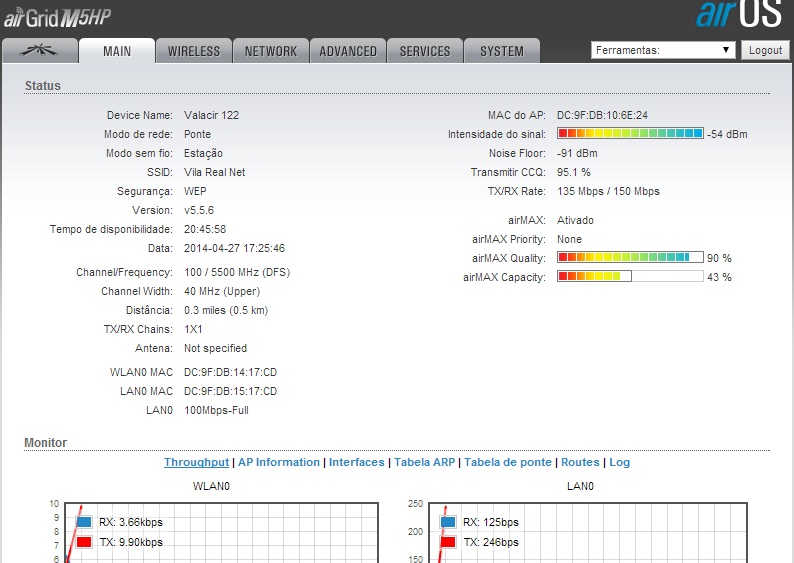Open the SERVICES tab

(425, 51)
